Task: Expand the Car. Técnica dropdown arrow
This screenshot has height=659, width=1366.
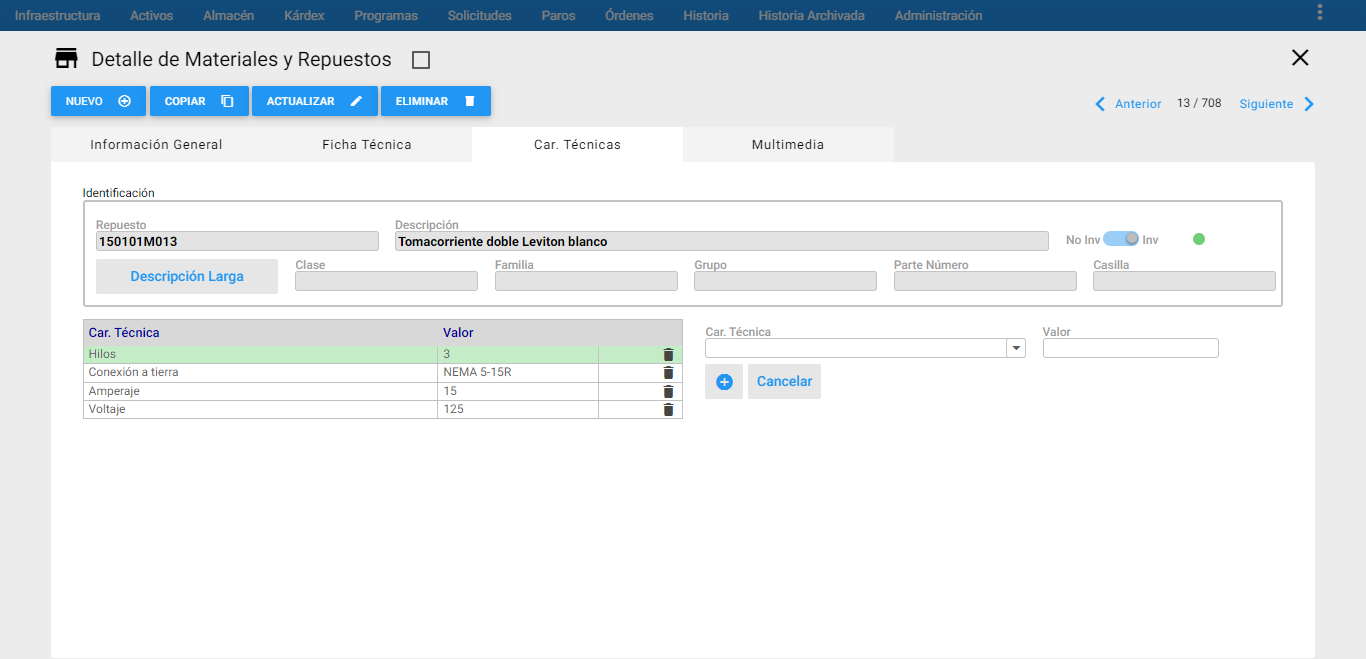Action: pos(1016,348)
